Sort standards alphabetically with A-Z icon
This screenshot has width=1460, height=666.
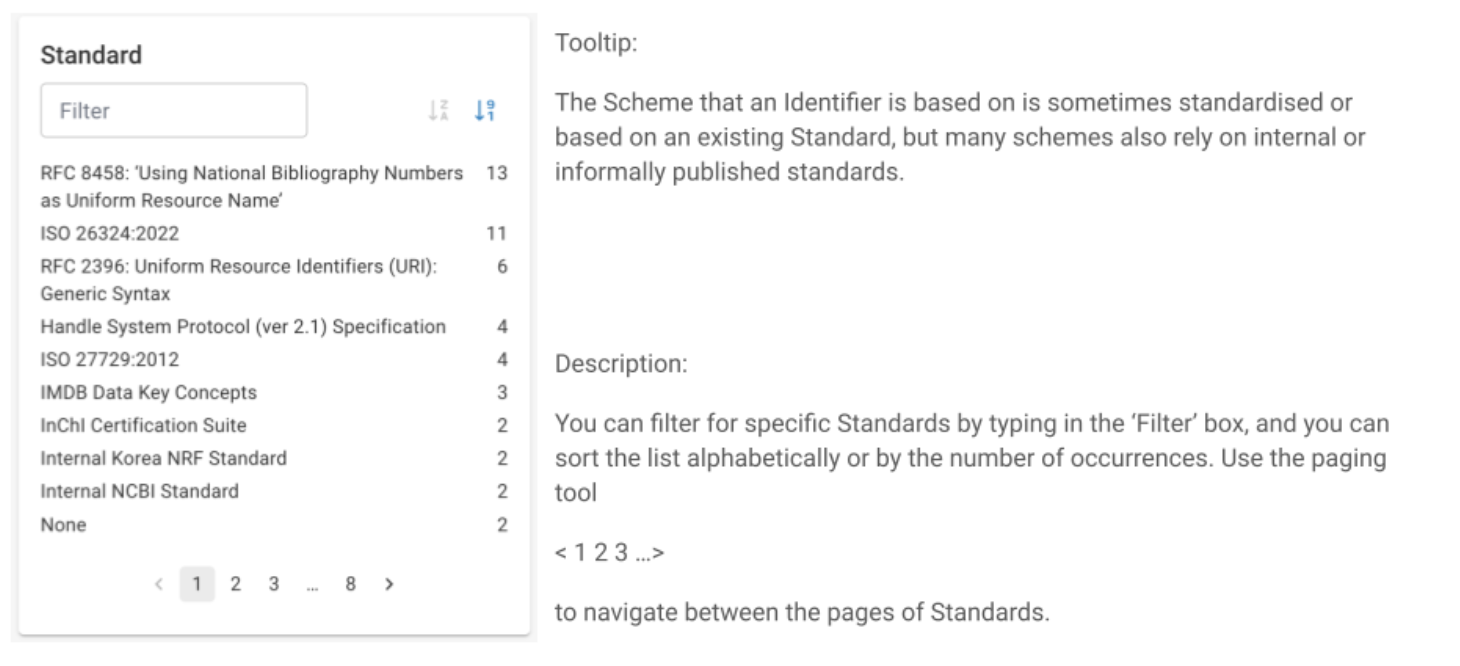pos(439,111)
